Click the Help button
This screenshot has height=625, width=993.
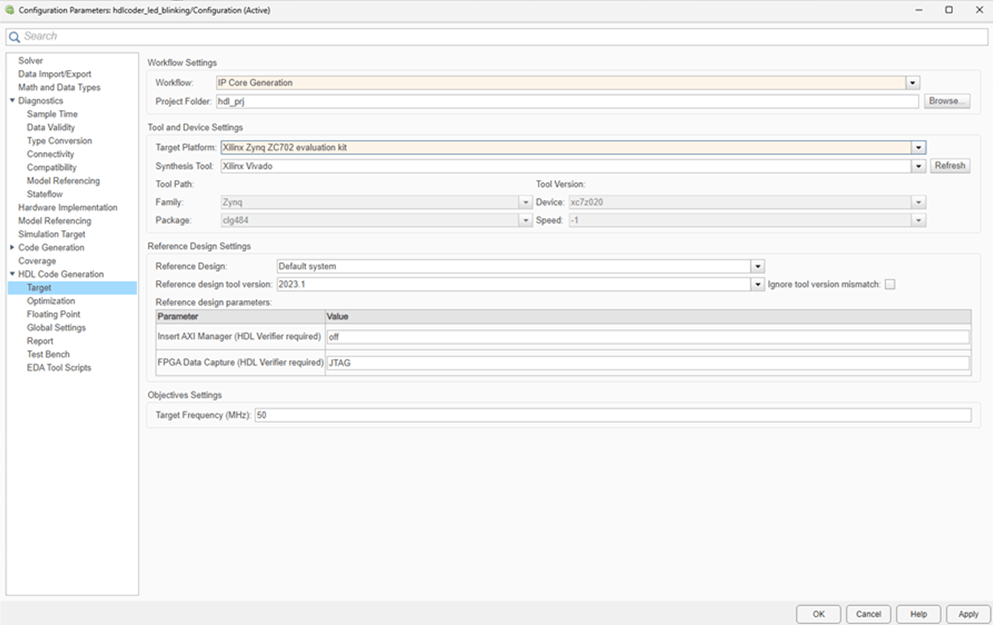[x=918, y=614]
